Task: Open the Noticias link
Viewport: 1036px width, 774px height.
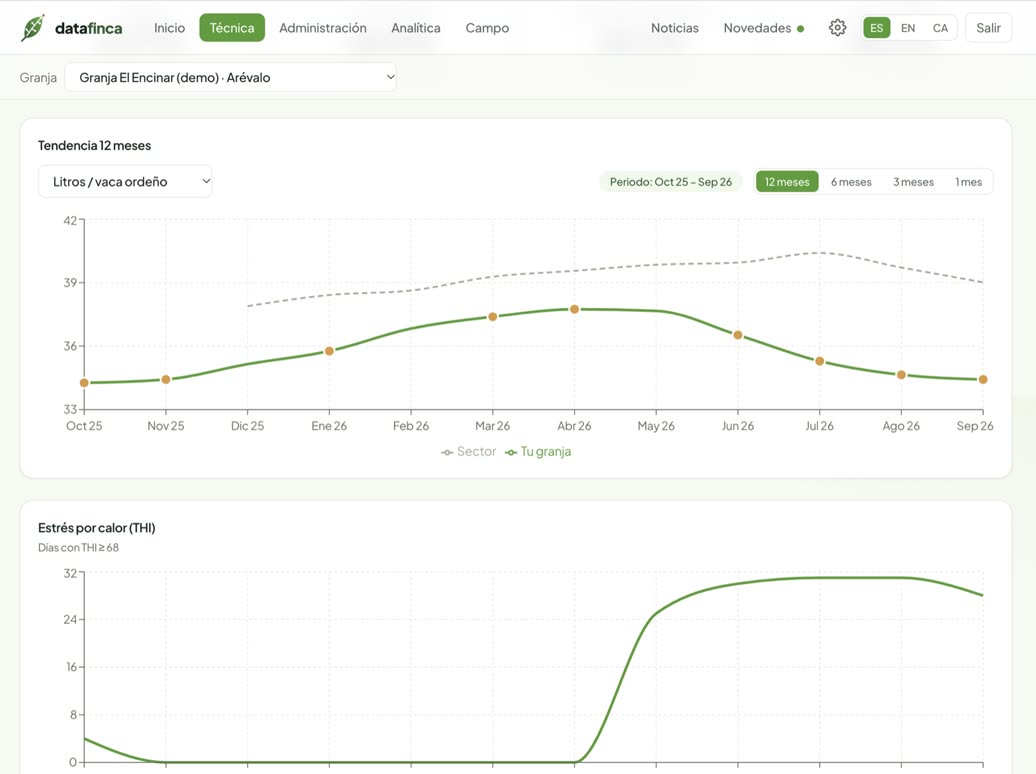Action: point(675,28)
